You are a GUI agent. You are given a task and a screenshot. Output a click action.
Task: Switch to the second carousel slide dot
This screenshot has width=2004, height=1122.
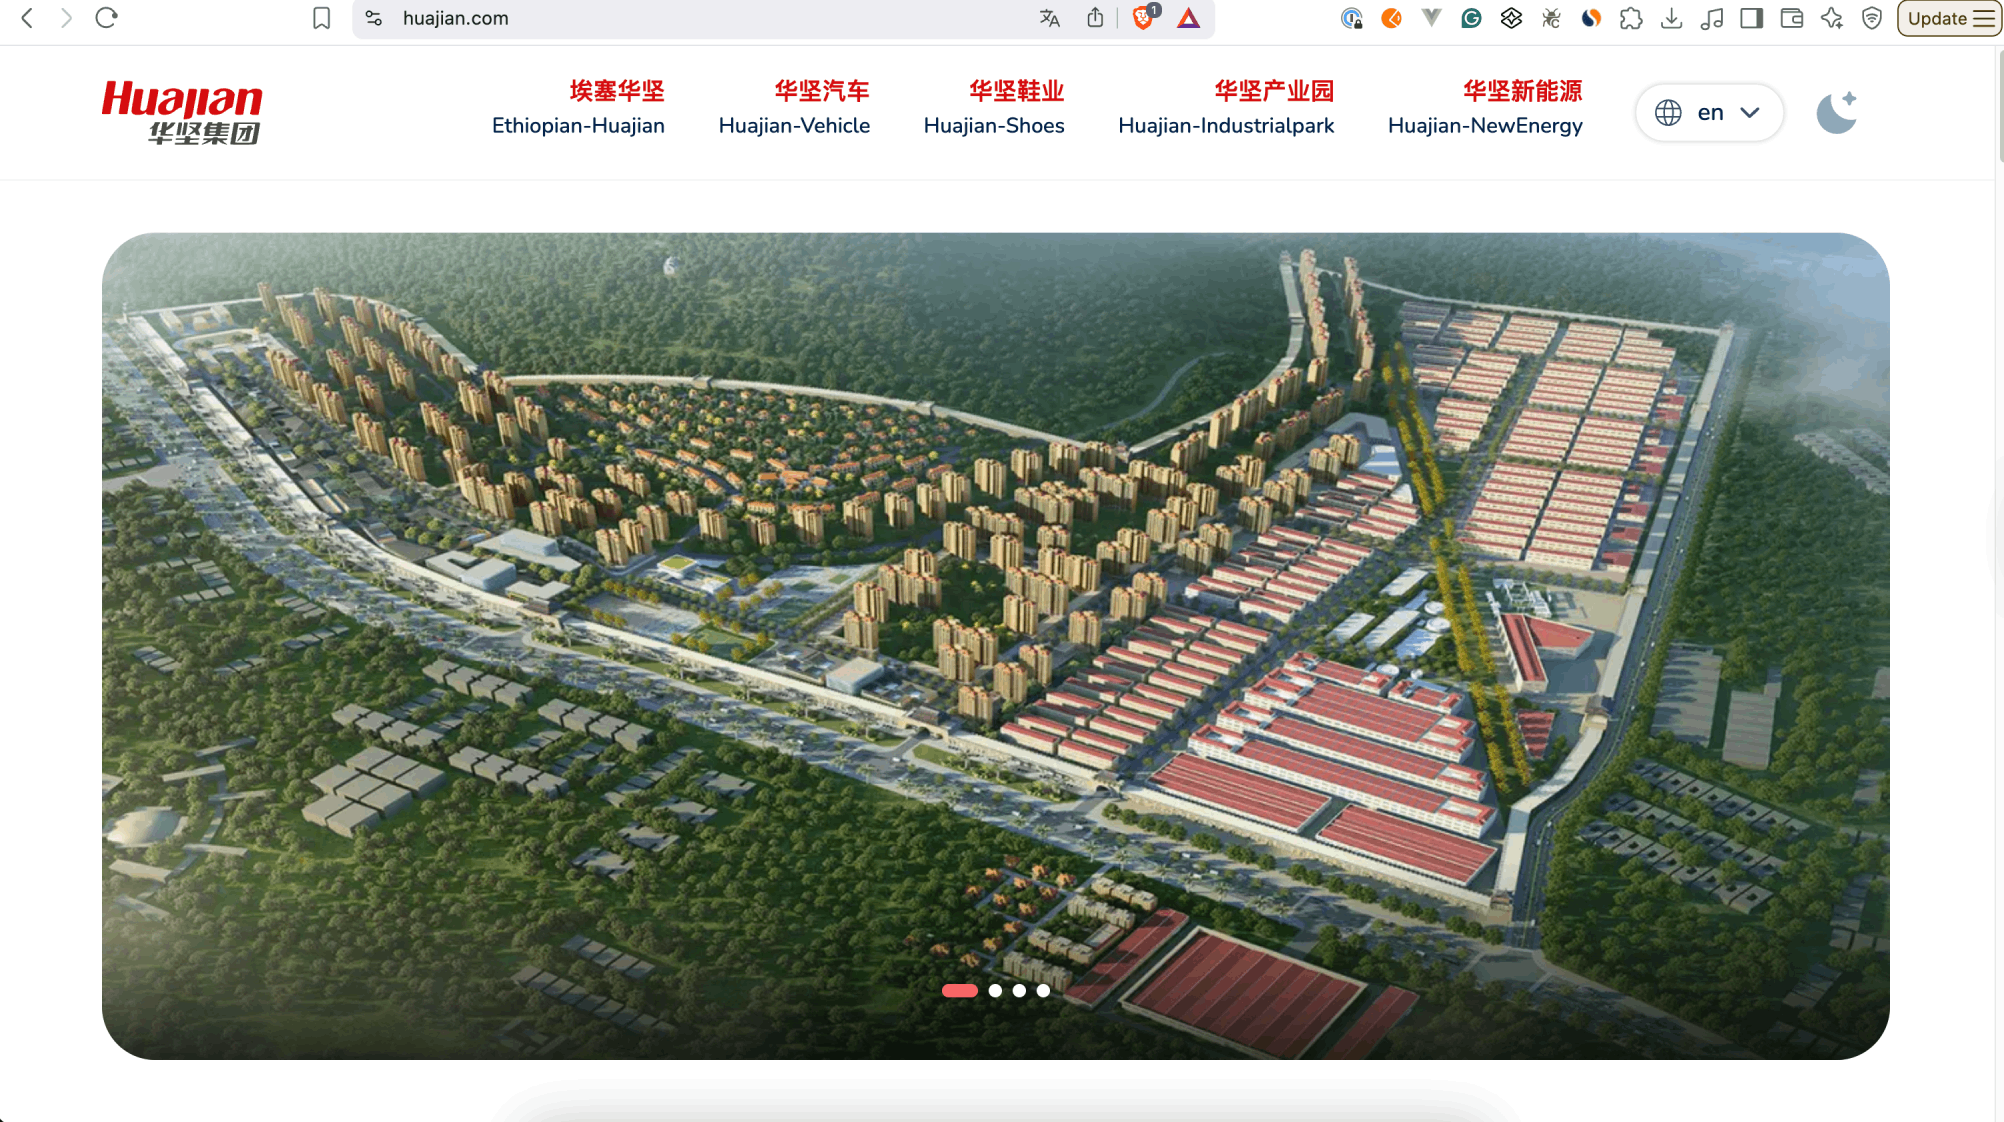995,990
